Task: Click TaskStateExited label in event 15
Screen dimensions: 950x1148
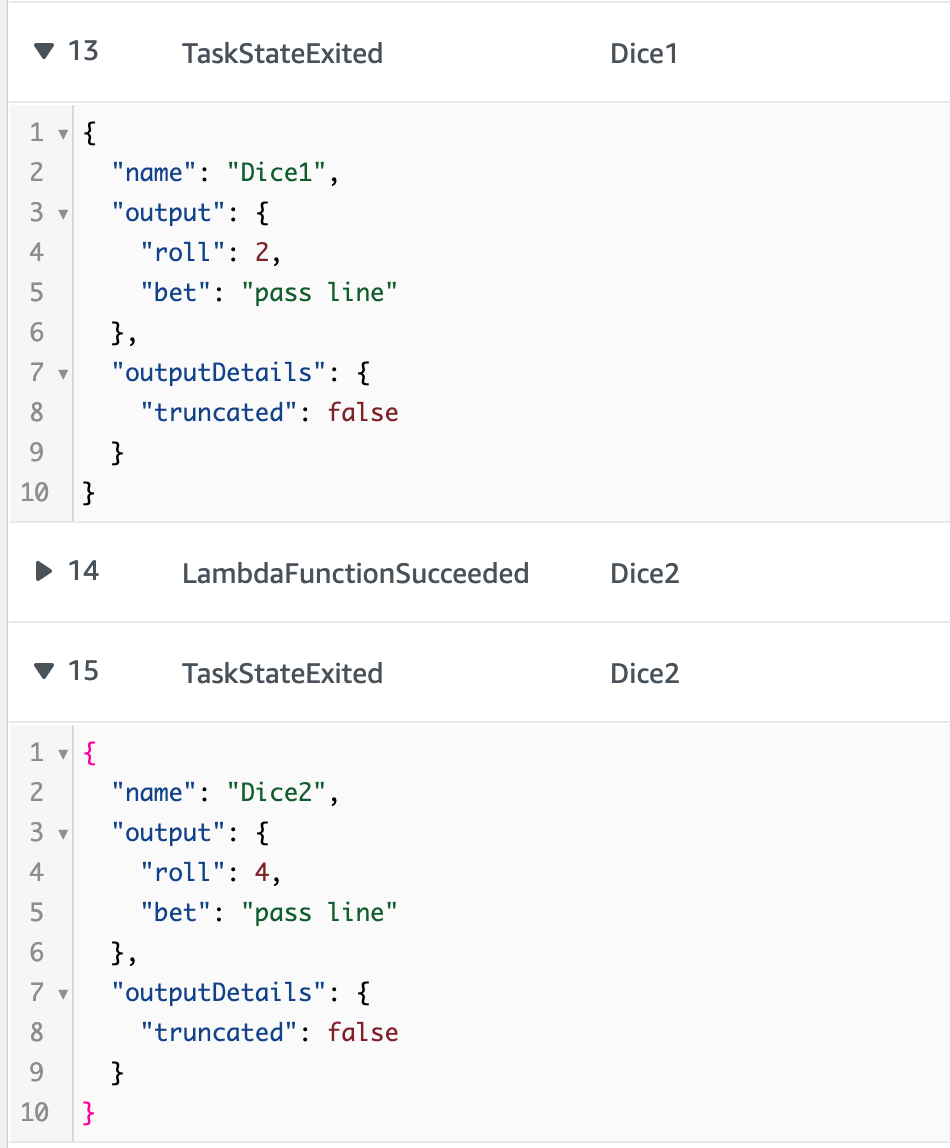Action: click(x=283, y=673)
